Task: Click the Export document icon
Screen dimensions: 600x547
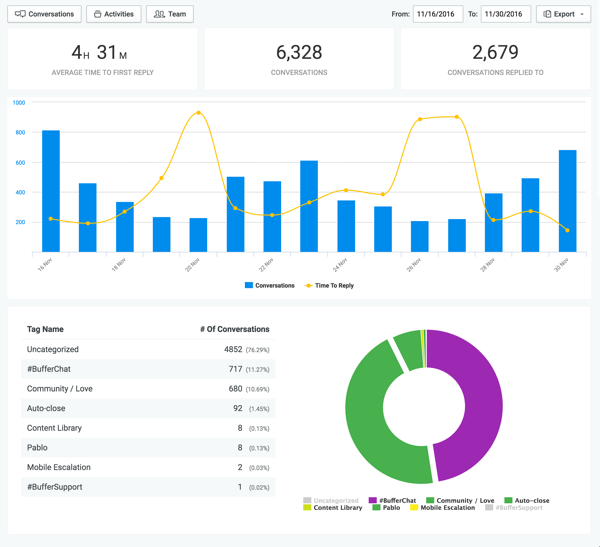Action: click(547, 14)
